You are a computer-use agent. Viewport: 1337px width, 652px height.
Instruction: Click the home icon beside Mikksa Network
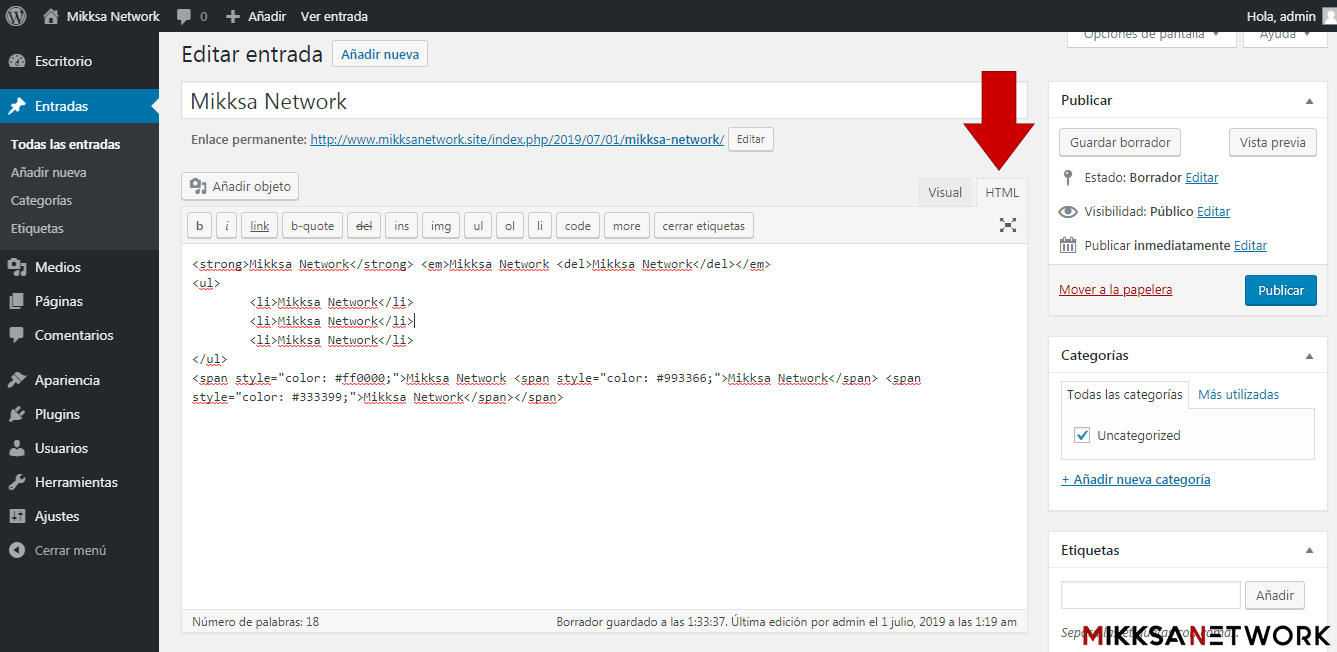pos(51,16)
